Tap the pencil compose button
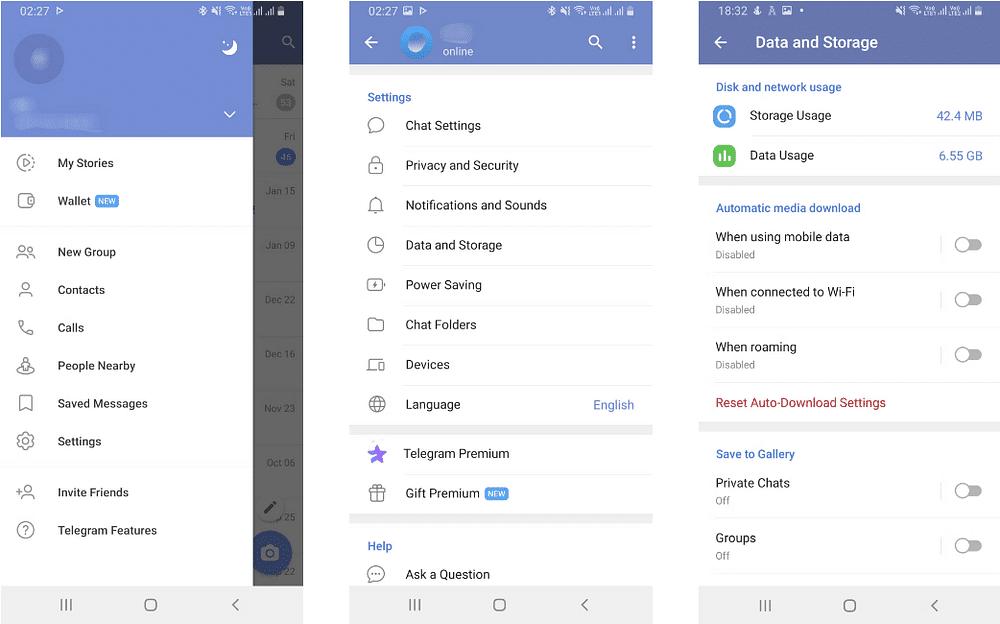The width and height of the screenshot is (1000, 624). click(x=270, y=507)
